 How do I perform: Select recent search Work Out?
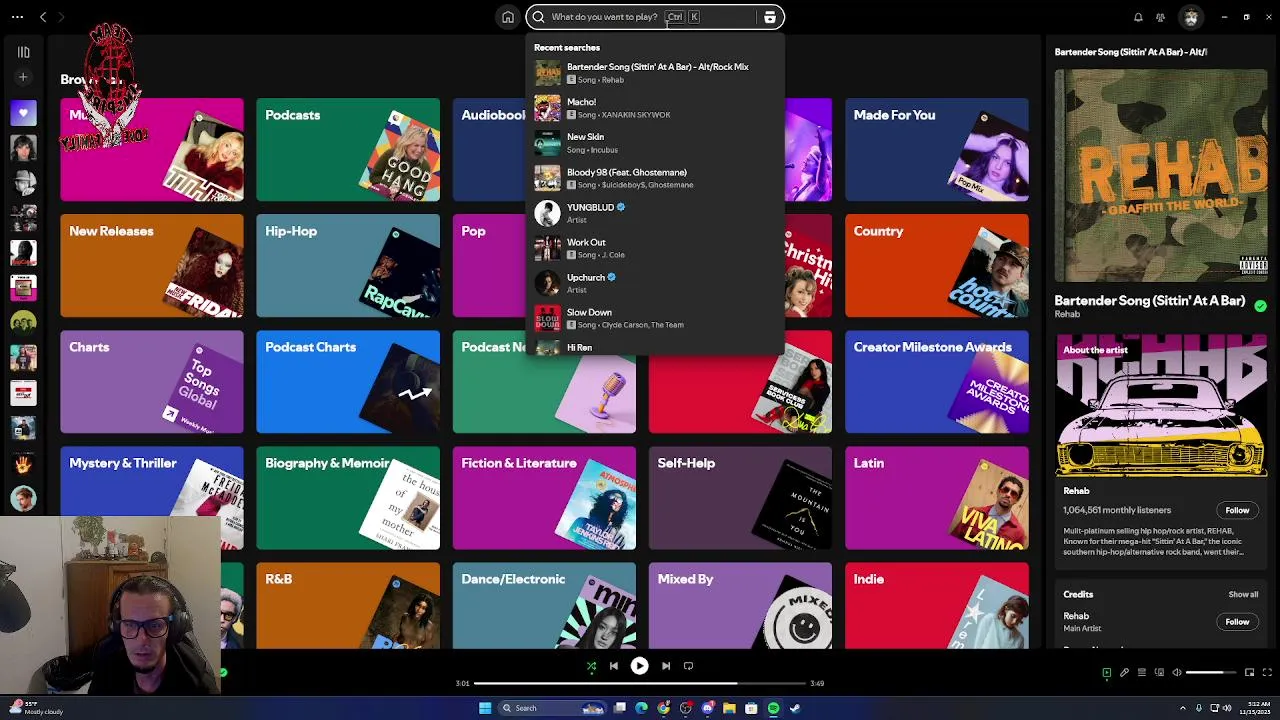655,248
